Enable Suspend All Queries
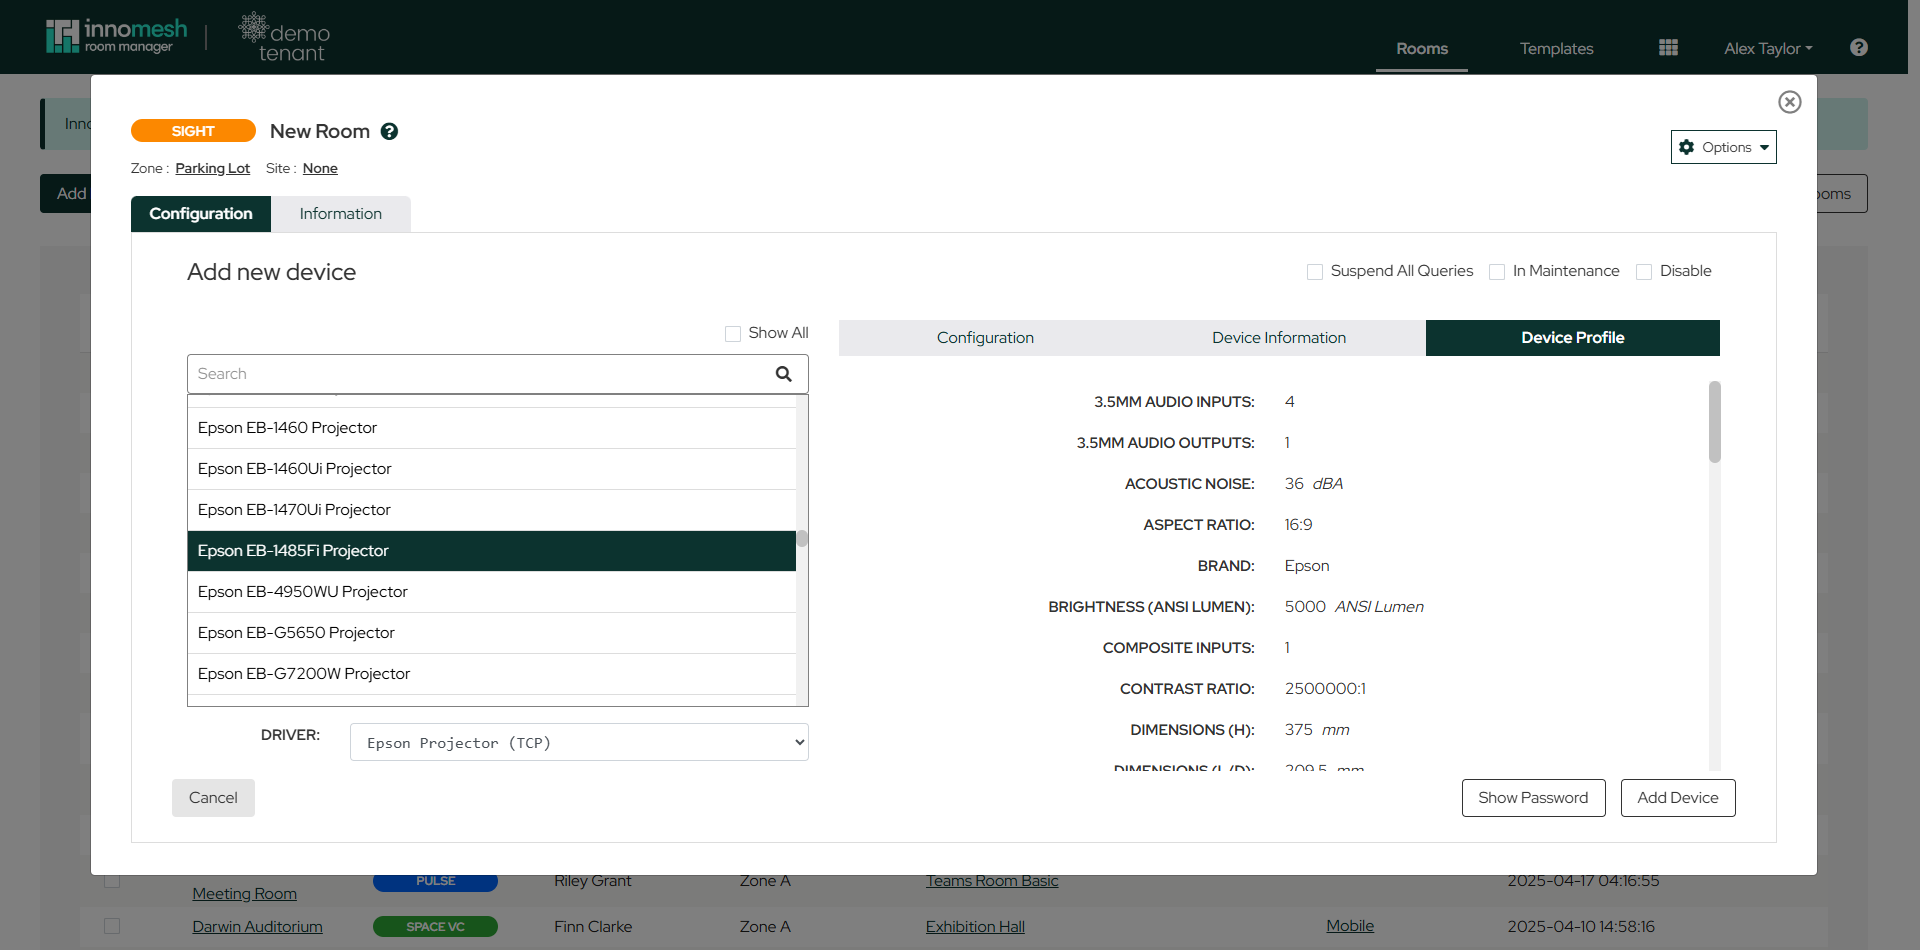 pos(1315,272)
